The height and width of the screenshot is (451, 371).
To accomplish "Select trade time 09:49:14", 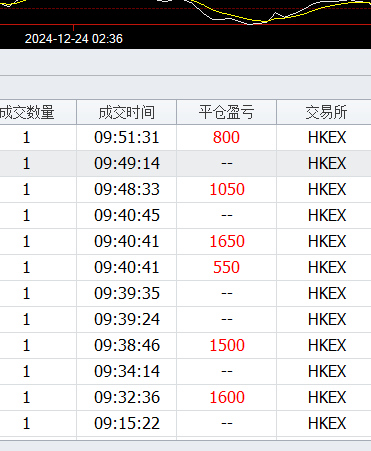I will [x=127, y=163].
